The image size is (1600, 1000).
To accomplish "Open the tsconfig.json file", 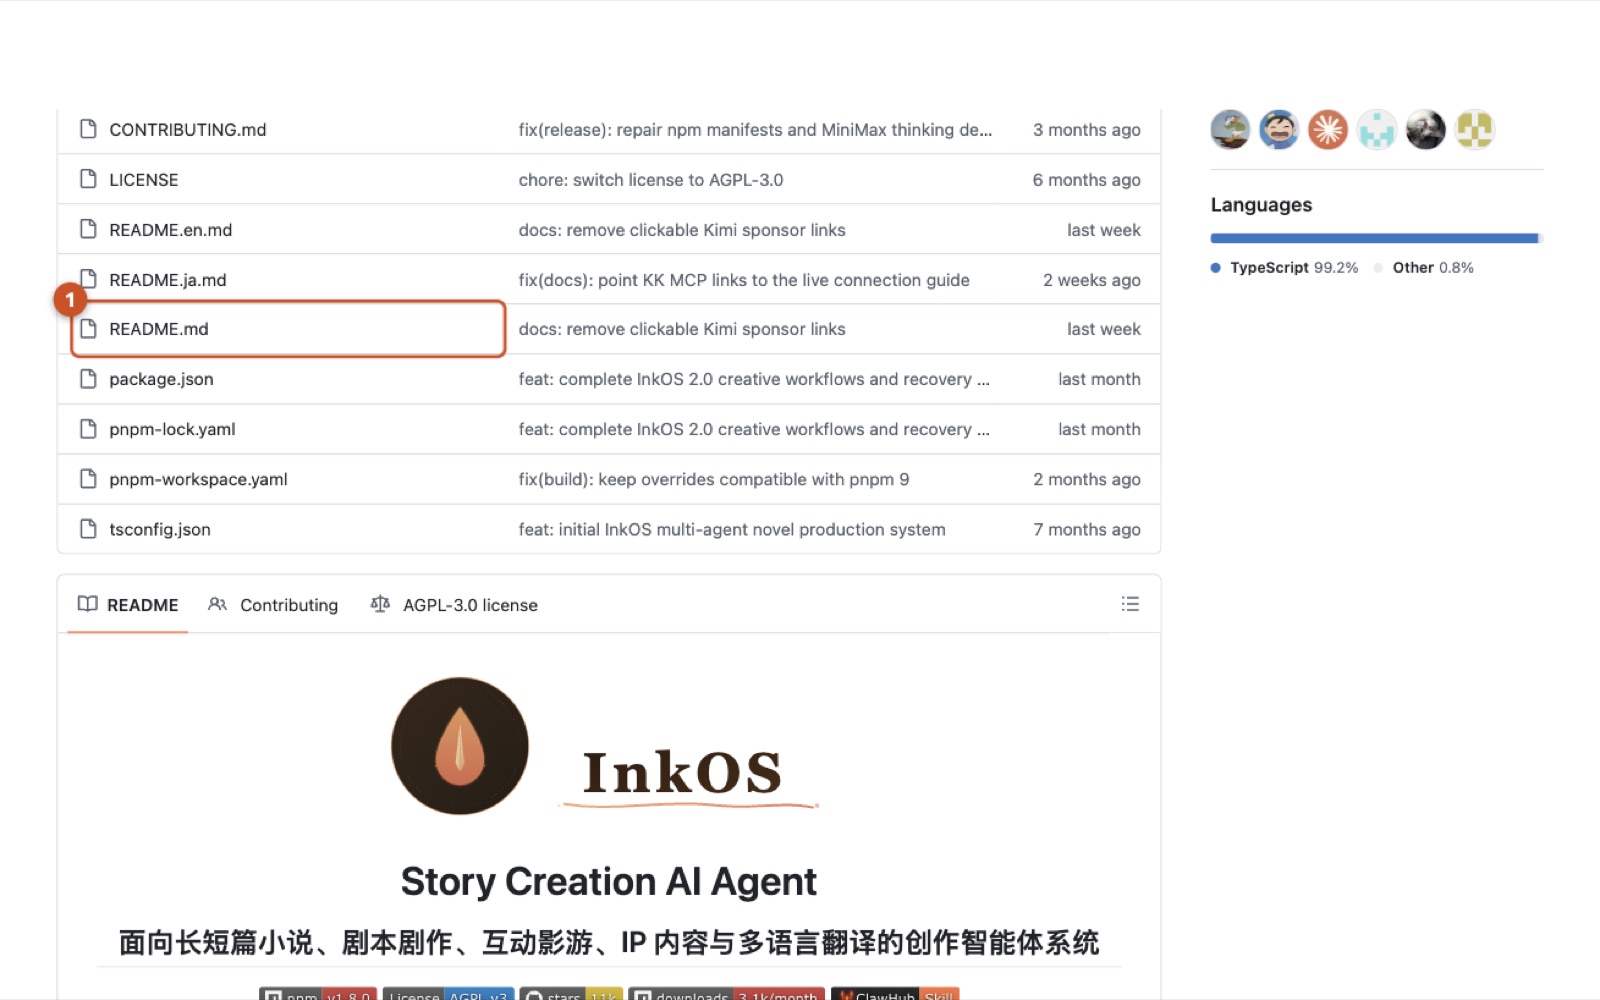I will [160, 529].
